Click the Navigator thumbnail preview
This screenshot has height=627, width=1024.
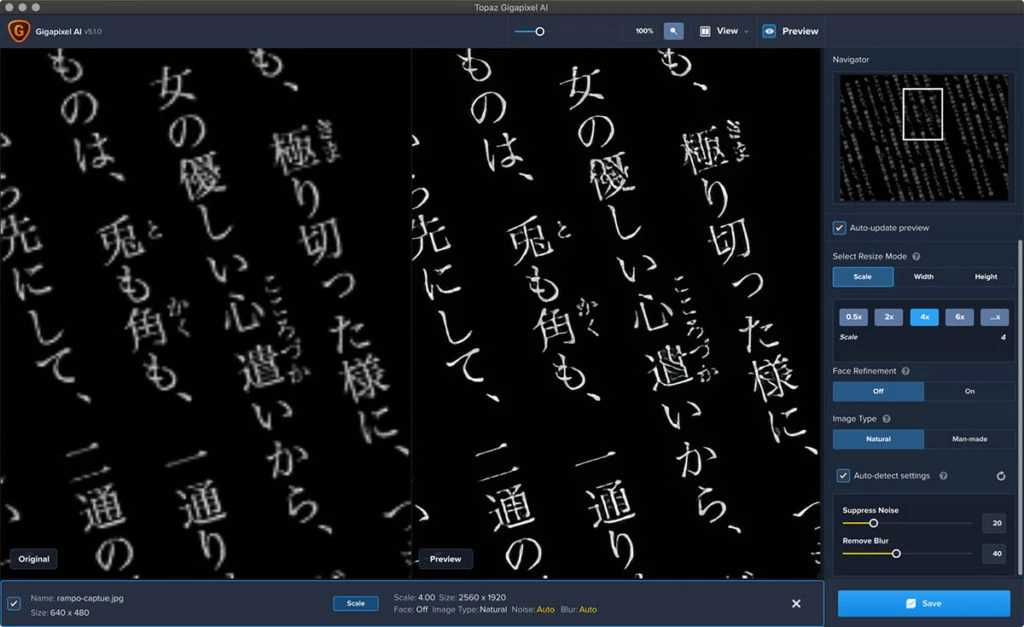pos(922,137)
